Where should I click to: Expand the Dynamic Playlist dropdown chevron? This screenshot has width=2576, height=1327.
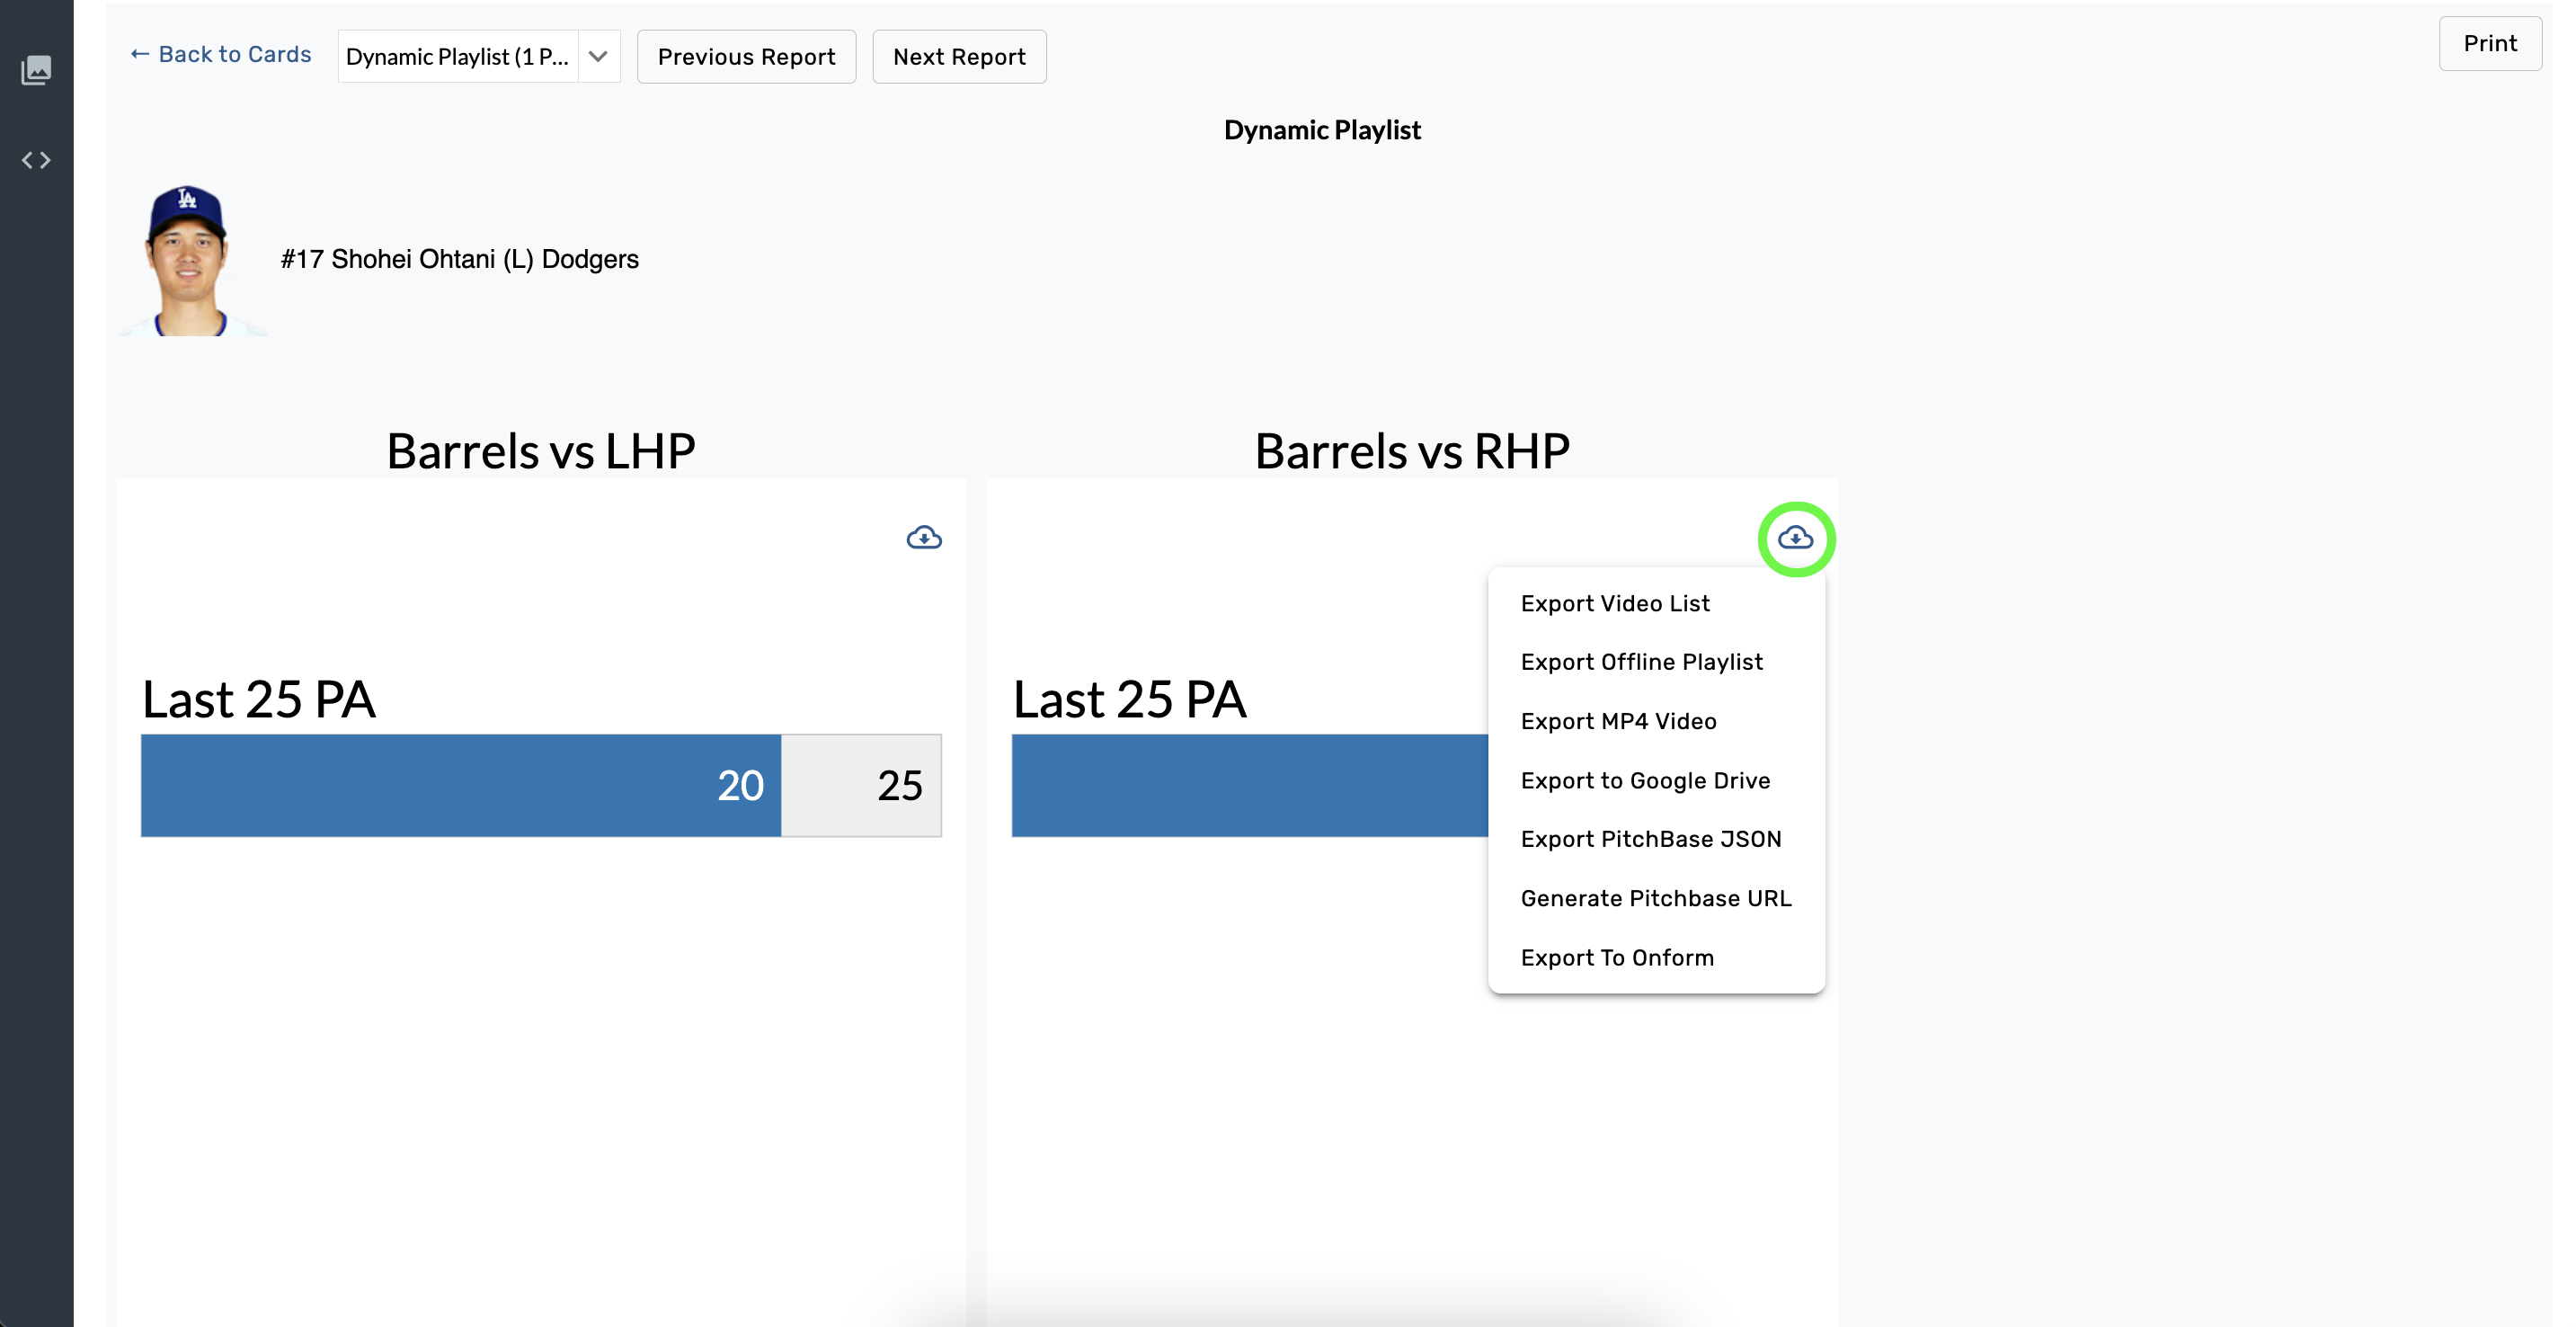coord(598,57)
